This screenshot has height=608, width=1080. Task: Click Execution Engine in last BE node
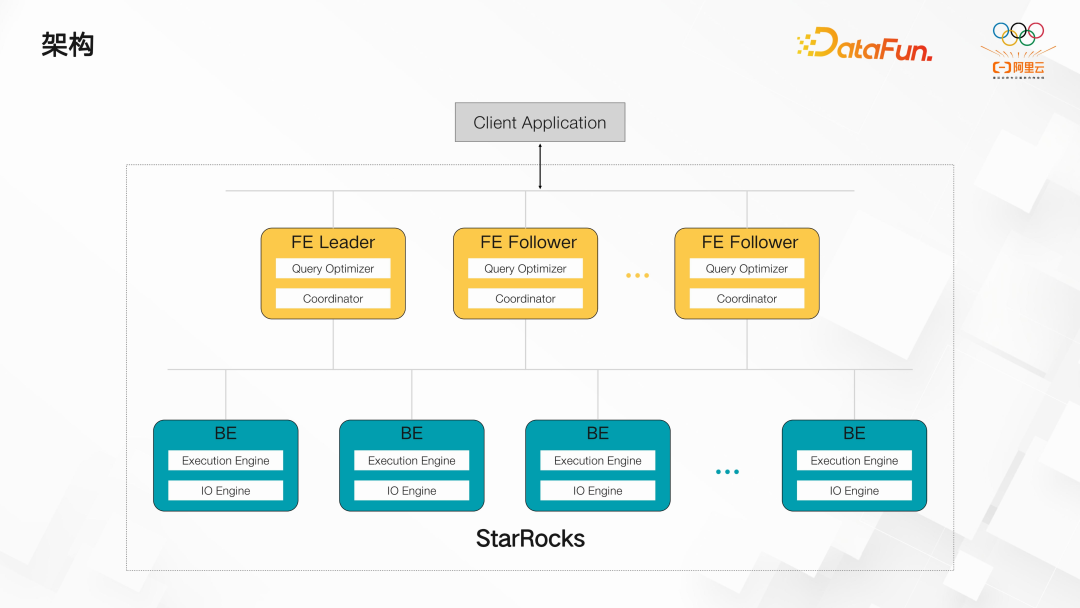pyautogui.click(x=854, y=461)
